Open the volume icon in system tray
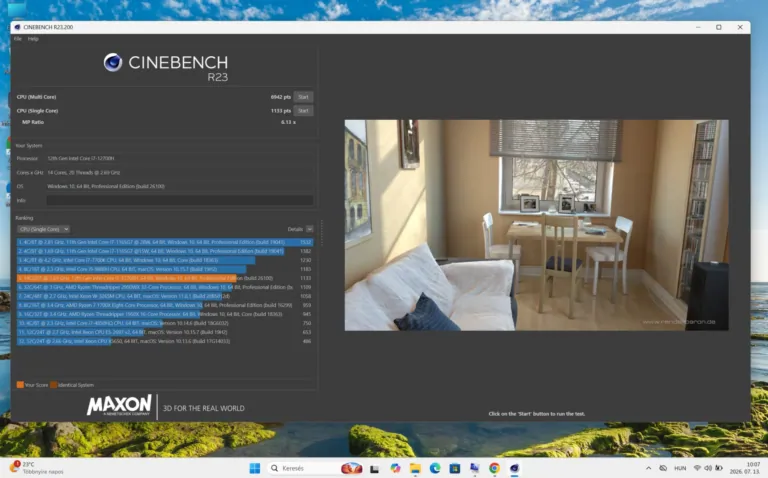Screen dimensions: 768x478 [708, 468]
